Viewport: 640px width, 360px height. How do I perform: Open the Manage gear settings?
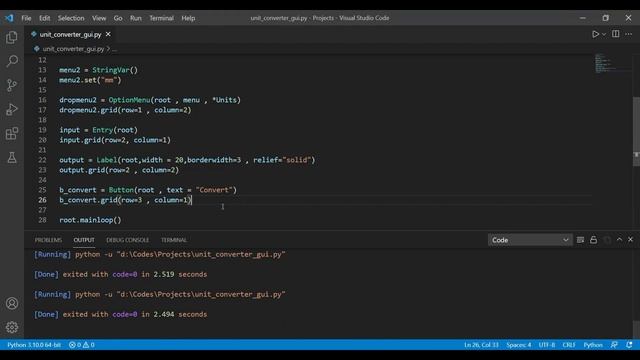point(12,327)
